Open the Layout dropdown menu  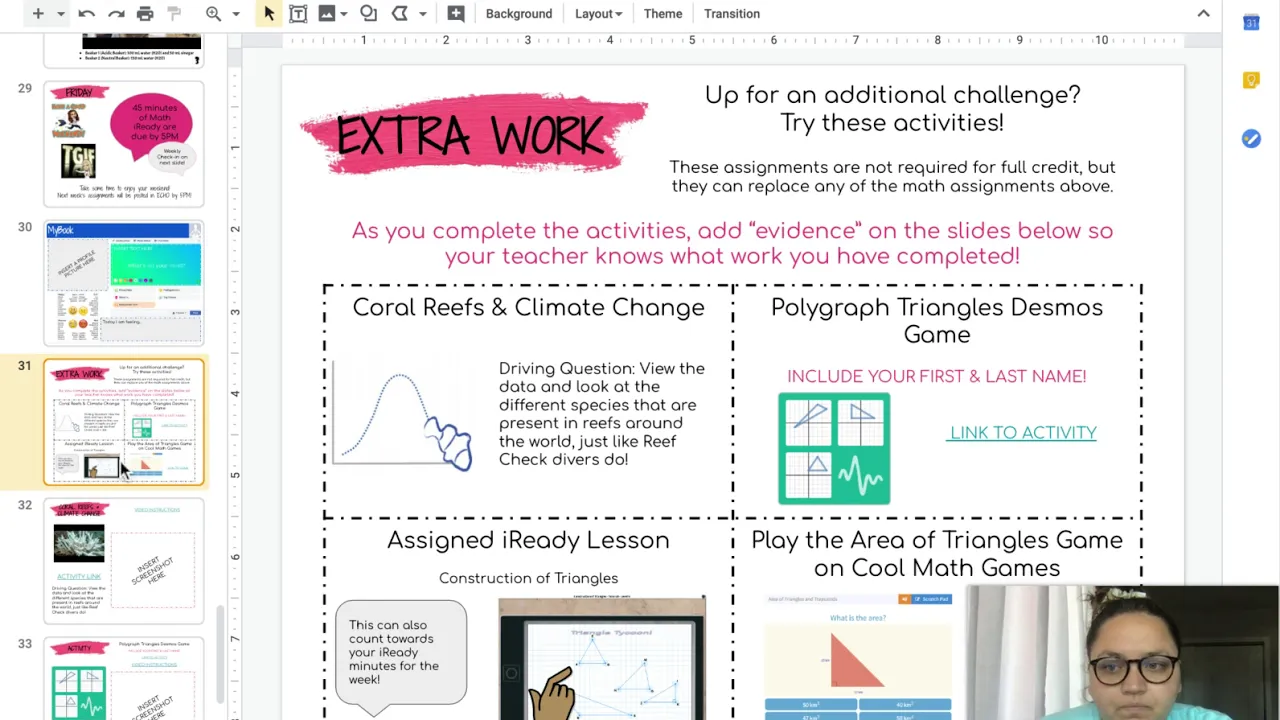tap(598, 14)
